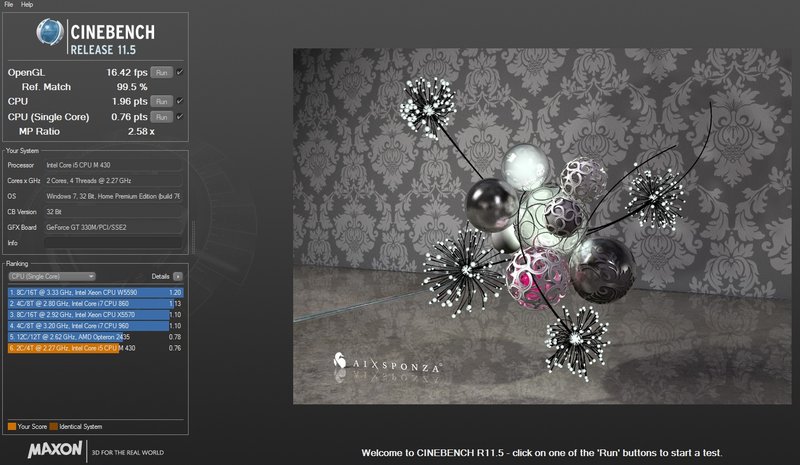Click the Cores x GHz field

click(113, 181)
